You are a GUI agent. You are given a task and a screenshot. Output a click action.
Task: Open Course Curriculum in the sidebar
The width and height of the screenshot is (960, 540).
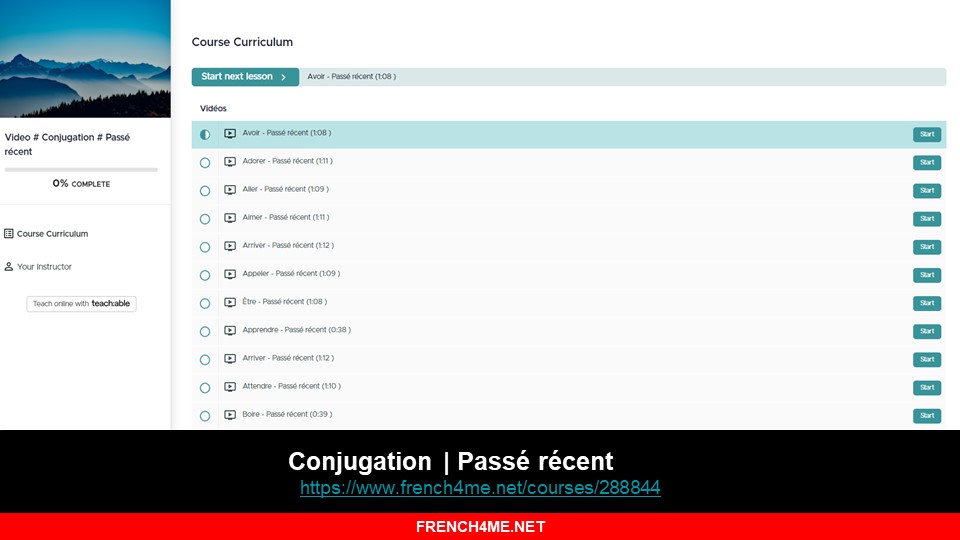click(x=52, y=234)
